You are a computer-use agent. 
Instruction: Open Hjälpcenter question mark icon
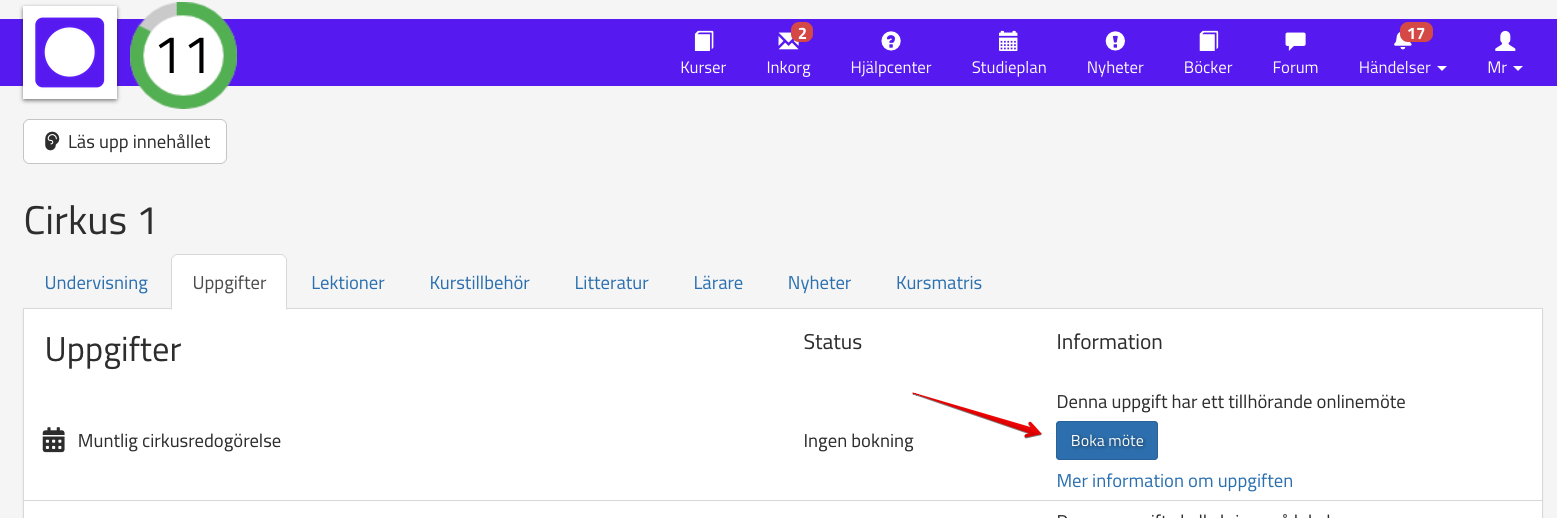(890, 42)
